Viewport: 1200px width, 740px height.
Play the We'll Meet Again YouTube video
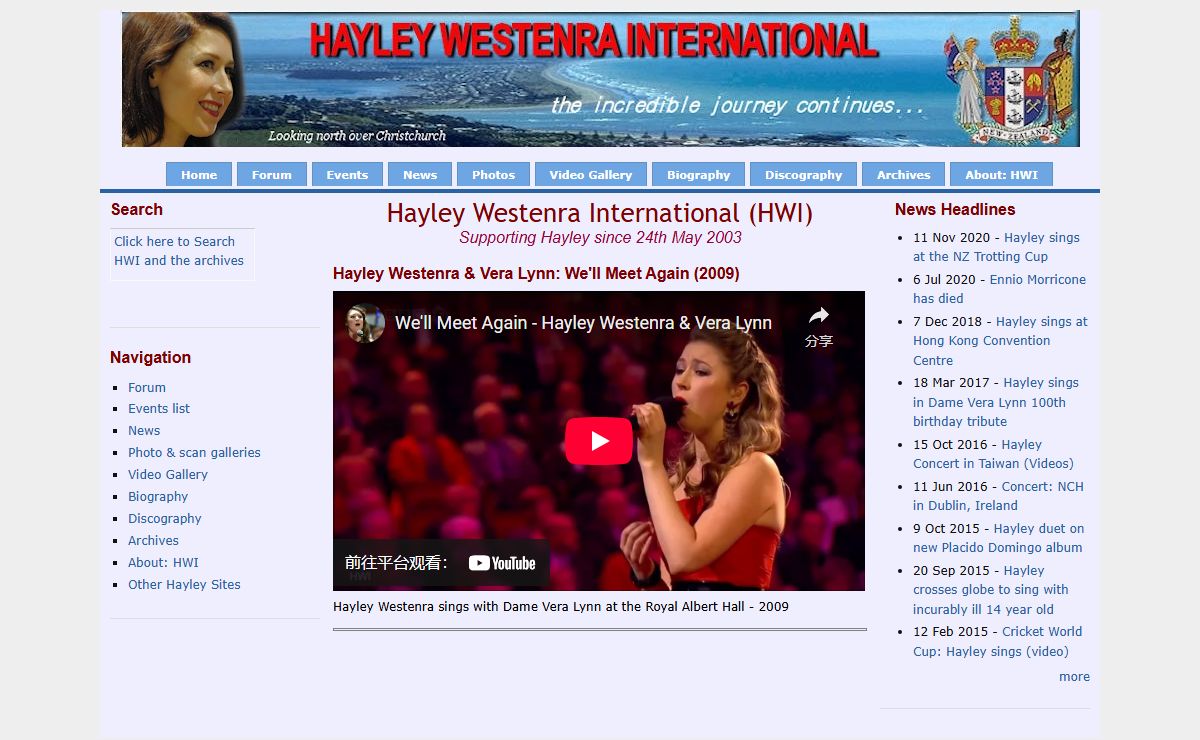[x=599, y=441]
